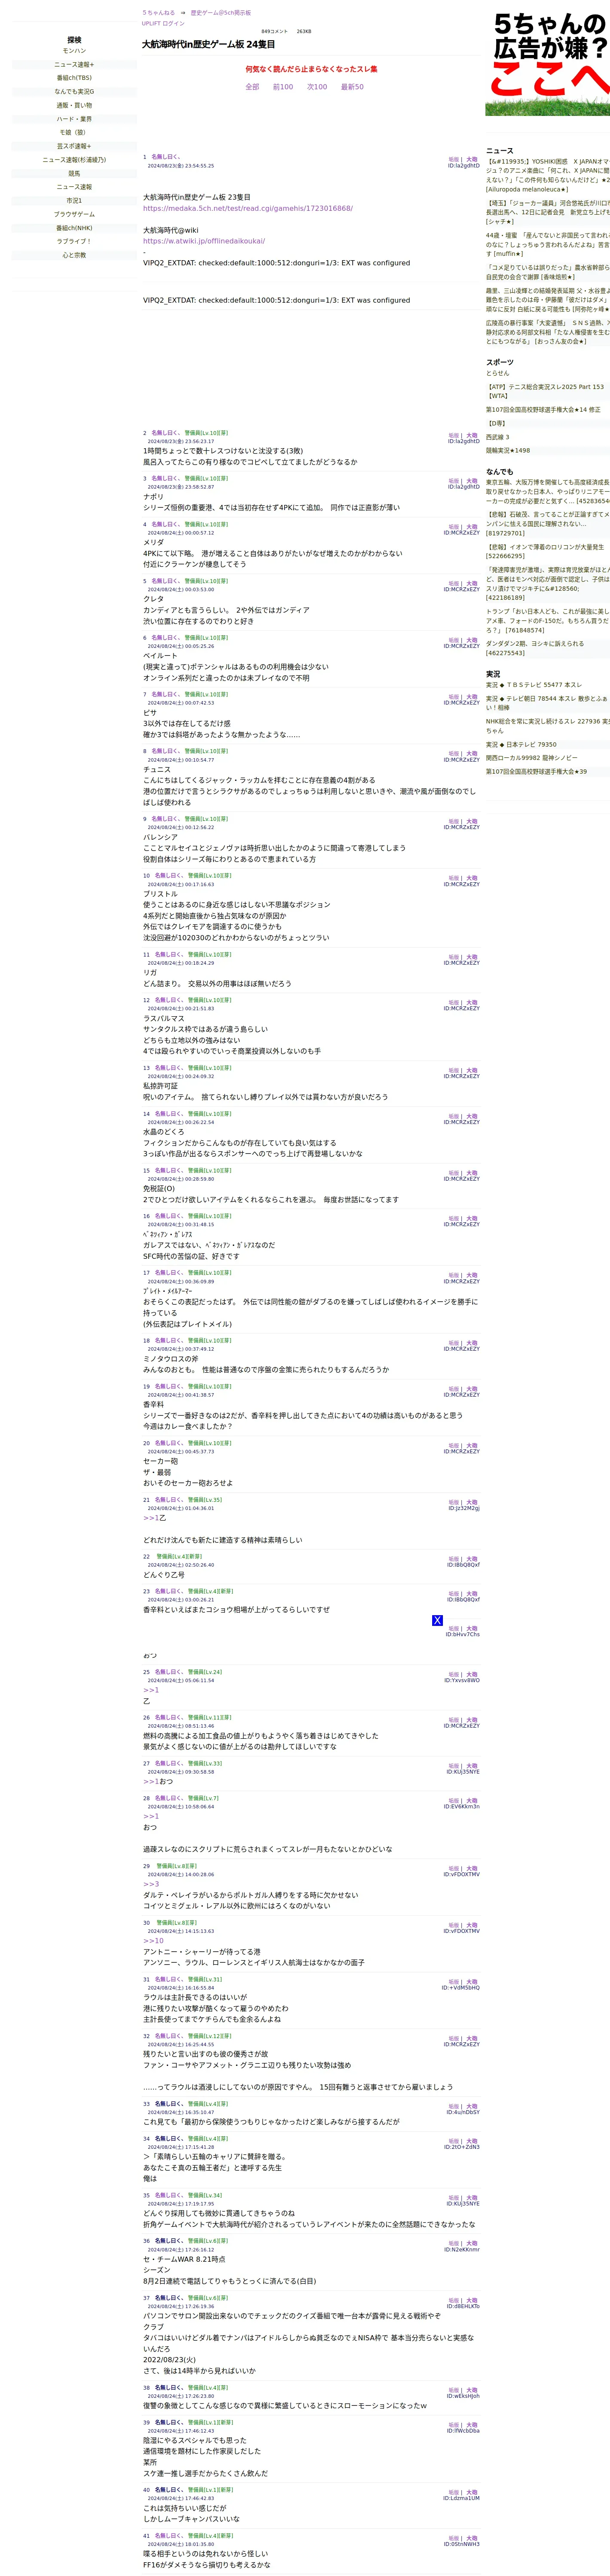Select ニュース速報+ in left sidebar
Screen dimensions: 610x2576
[74, 64]
